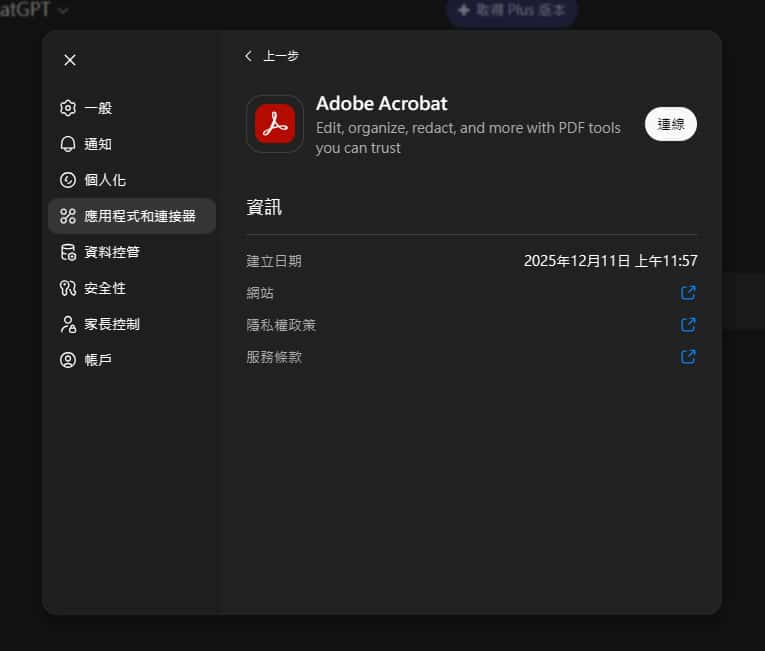This screenshot has height=651, width=765.
Task: Open the 隱私權政策 external link icon
Action: [688, 325]
